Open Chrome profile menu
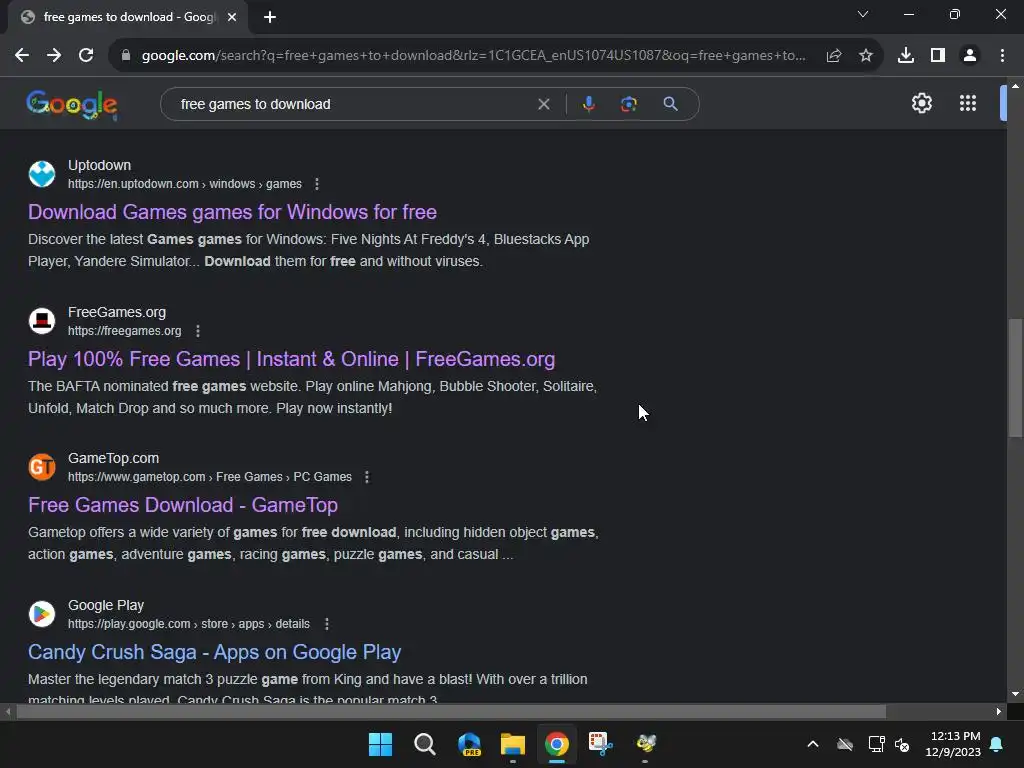The height and width of the screenshot is (768, 1024). click(970, 56)
